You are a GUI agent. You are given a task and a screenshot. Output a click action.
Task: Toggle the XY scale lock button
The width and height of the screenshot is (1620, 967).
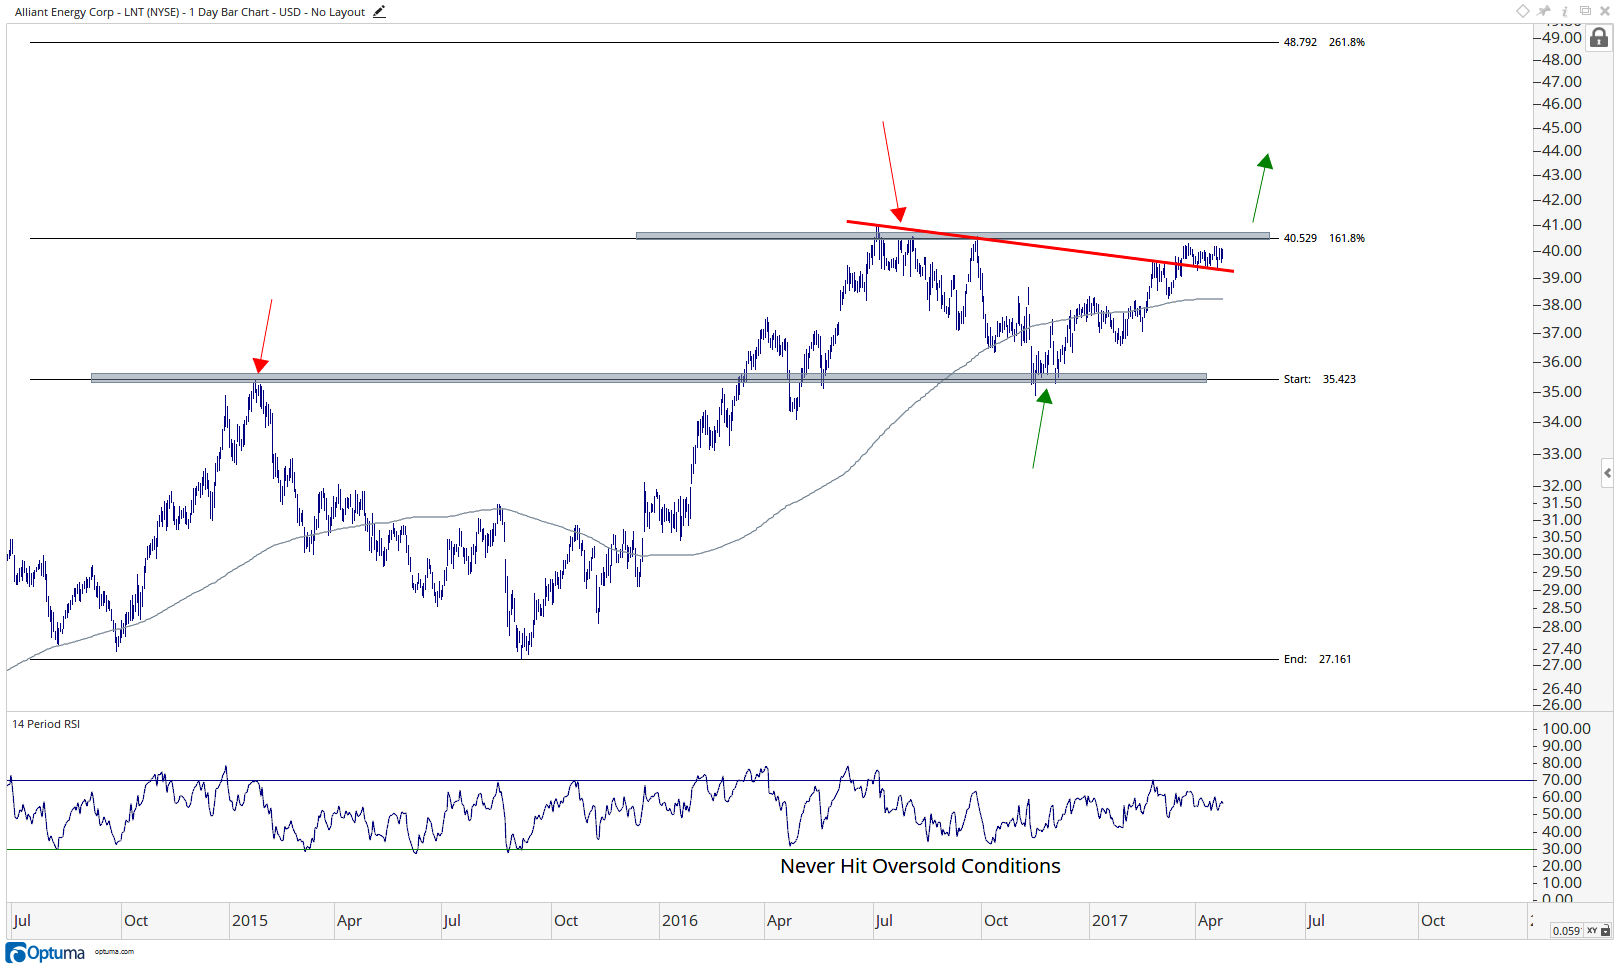pyautogui.click(x=1599, y=930)
